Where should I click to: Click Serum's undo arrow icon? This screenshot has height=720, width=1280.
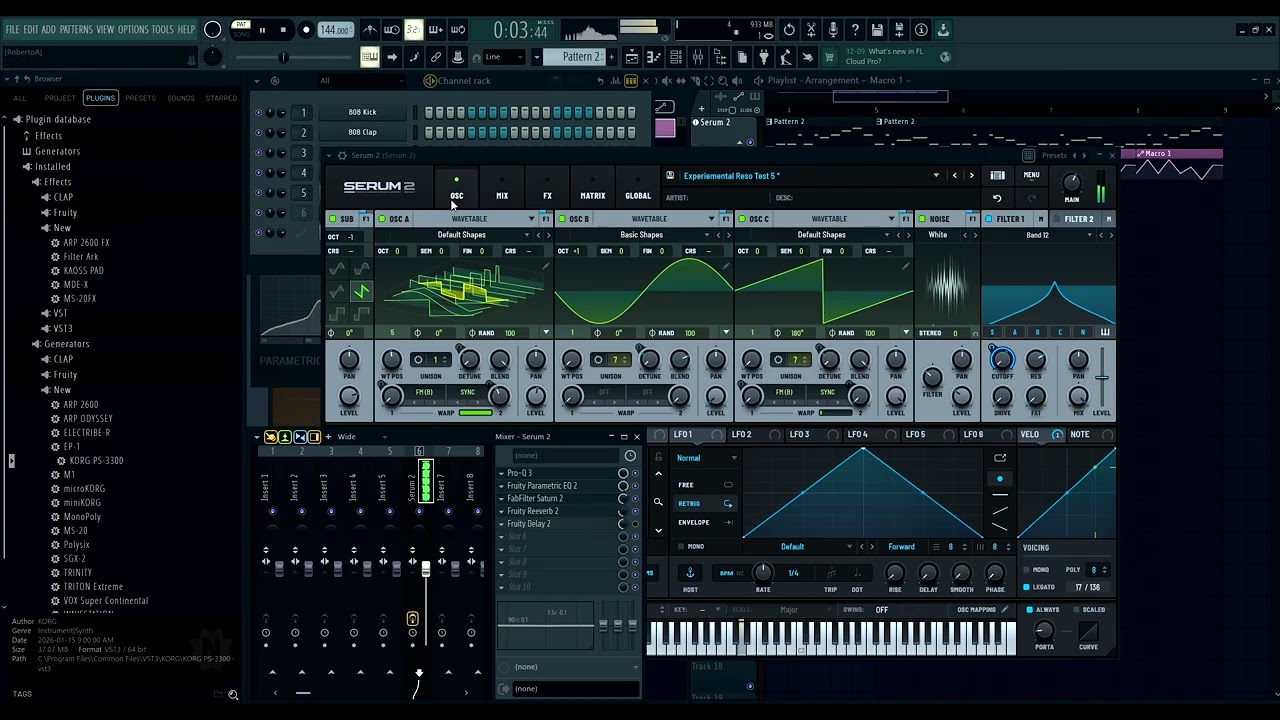pos(997,198)
